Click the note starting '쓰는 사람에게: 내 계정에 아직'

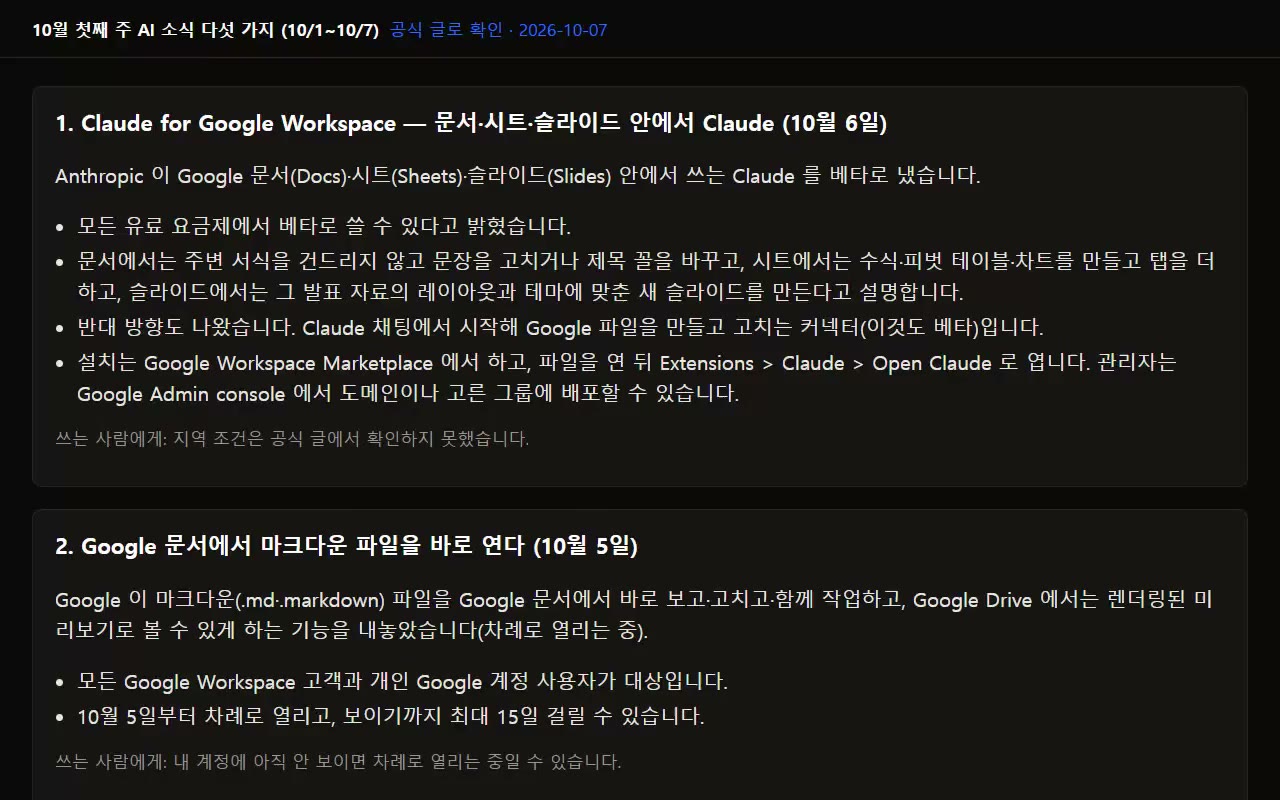pyautogui.click(x=339, y=762)
